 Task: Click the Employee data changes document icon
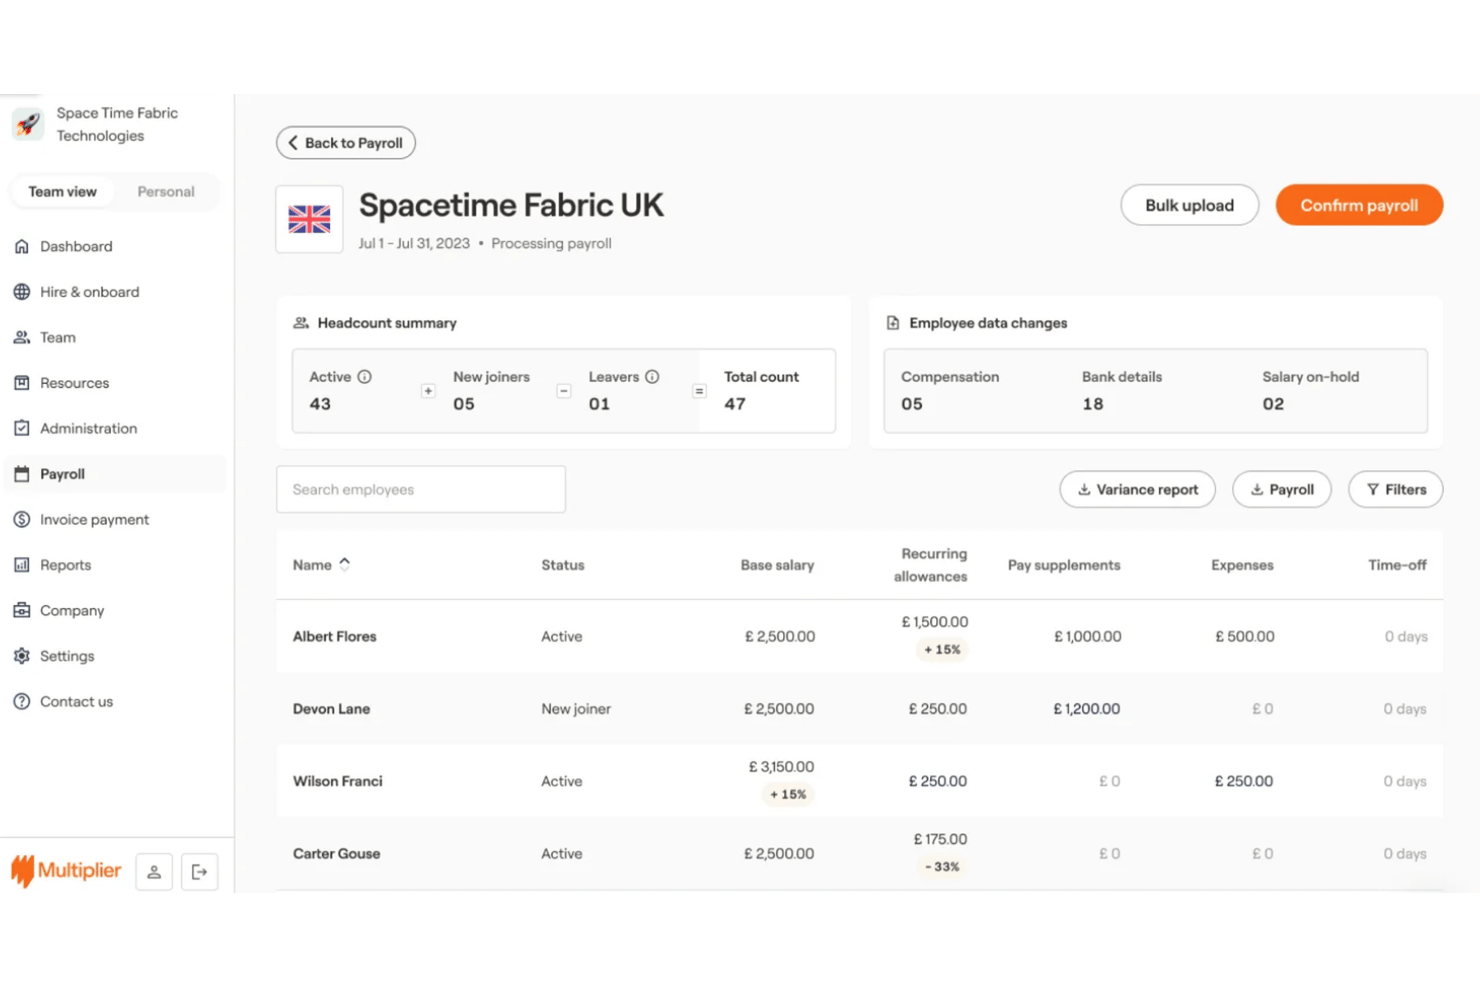coord(893,323)
